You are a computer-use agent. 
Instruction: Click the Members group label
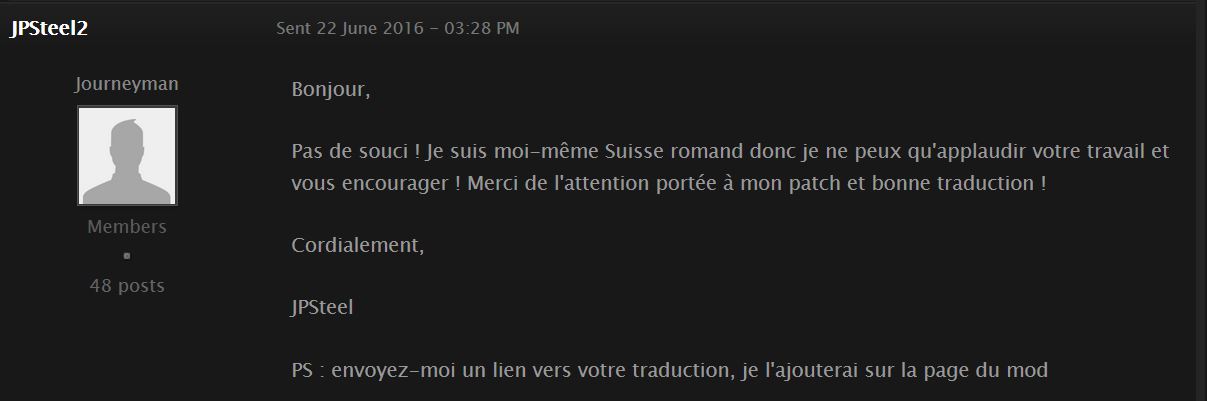127,227
